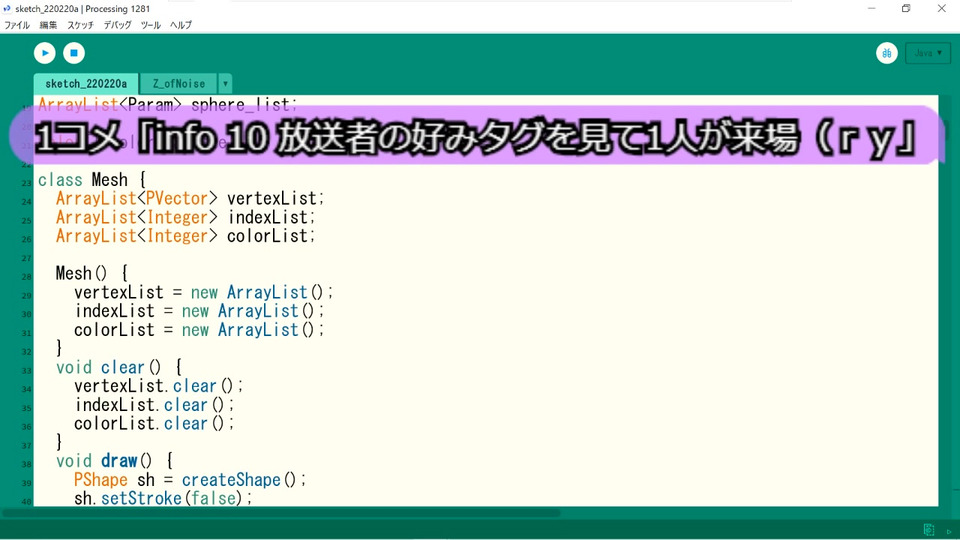Click 'PShape sh = createShape();' line
This screenshot has width=960, height=540.
click(x=190, y=480)
